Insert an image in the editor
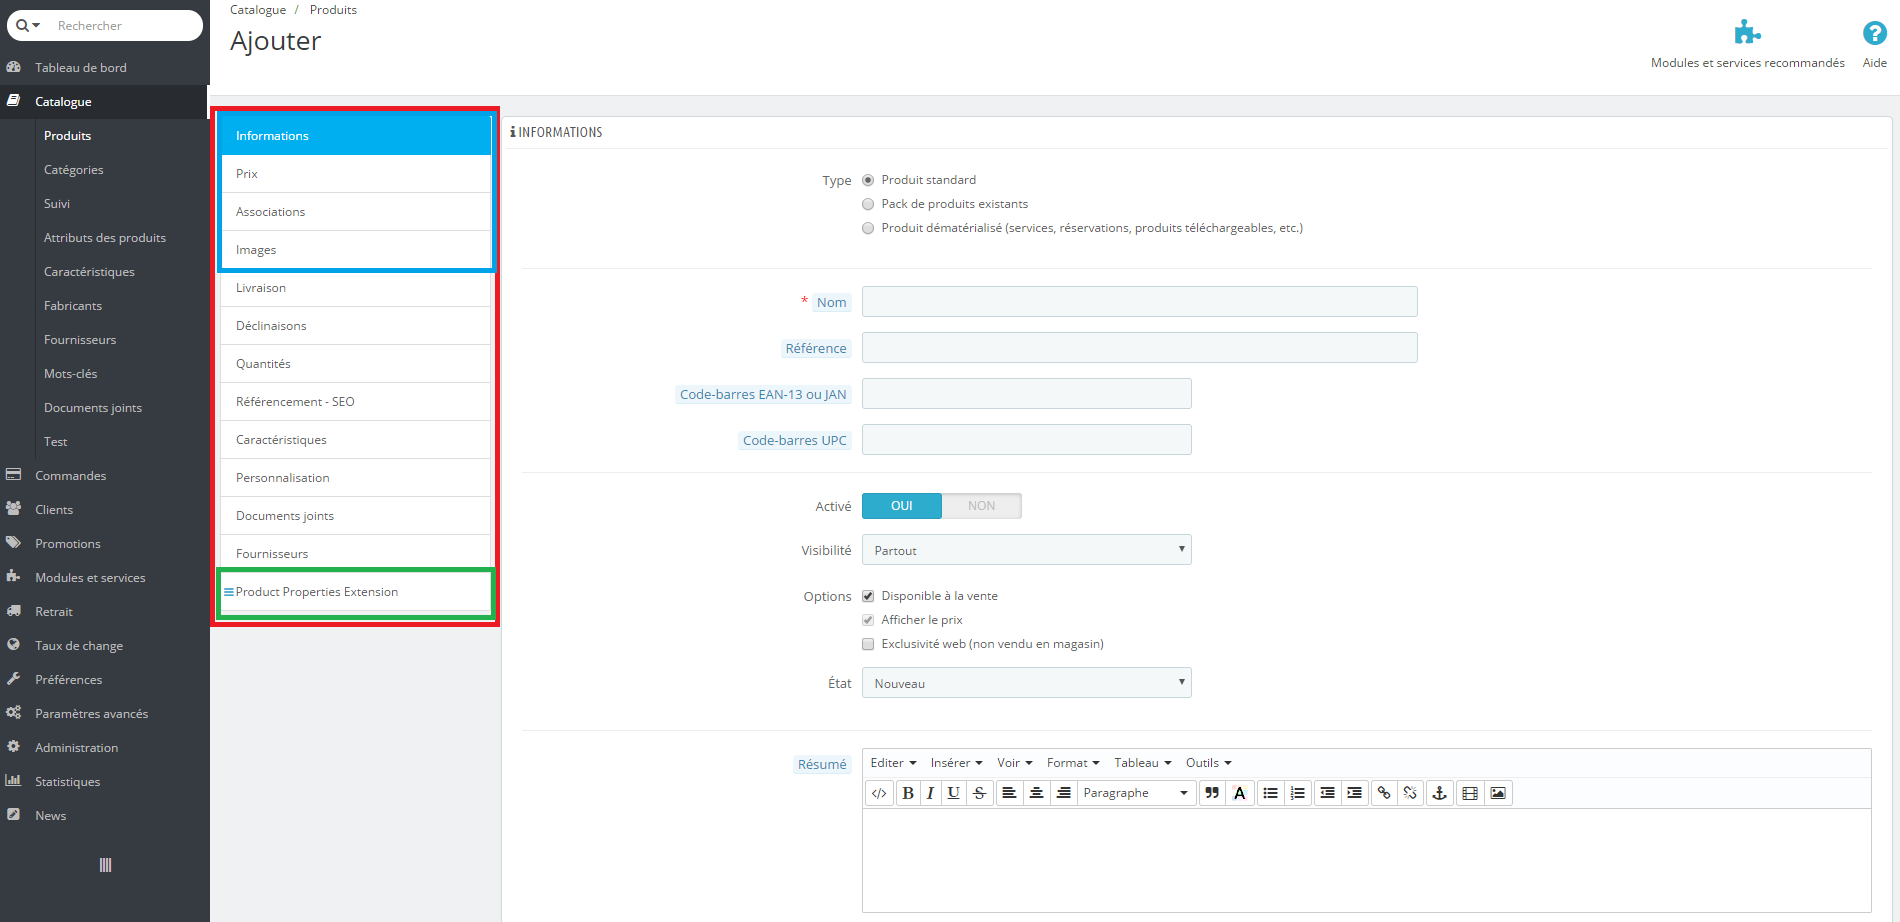This screenshot has width=1900, height=922. 1498,793
